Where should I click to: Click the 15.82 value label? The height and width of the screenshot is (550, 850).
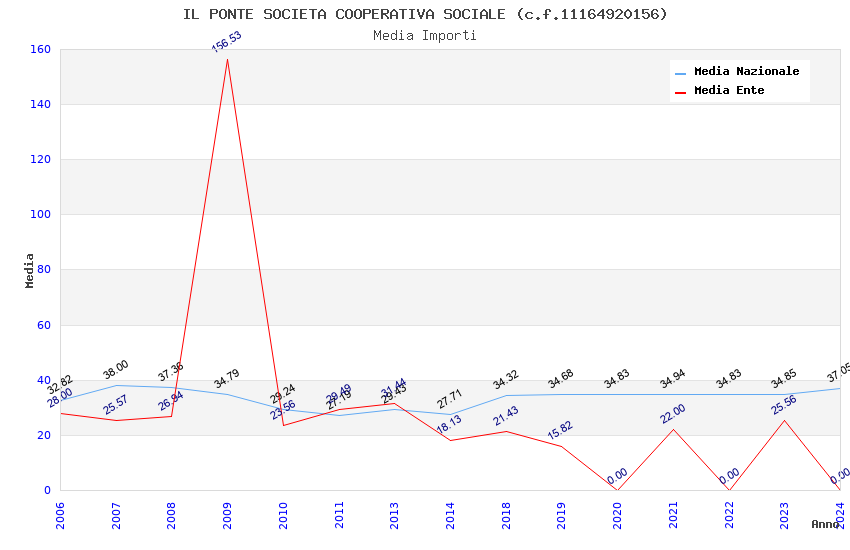(560, 430)
